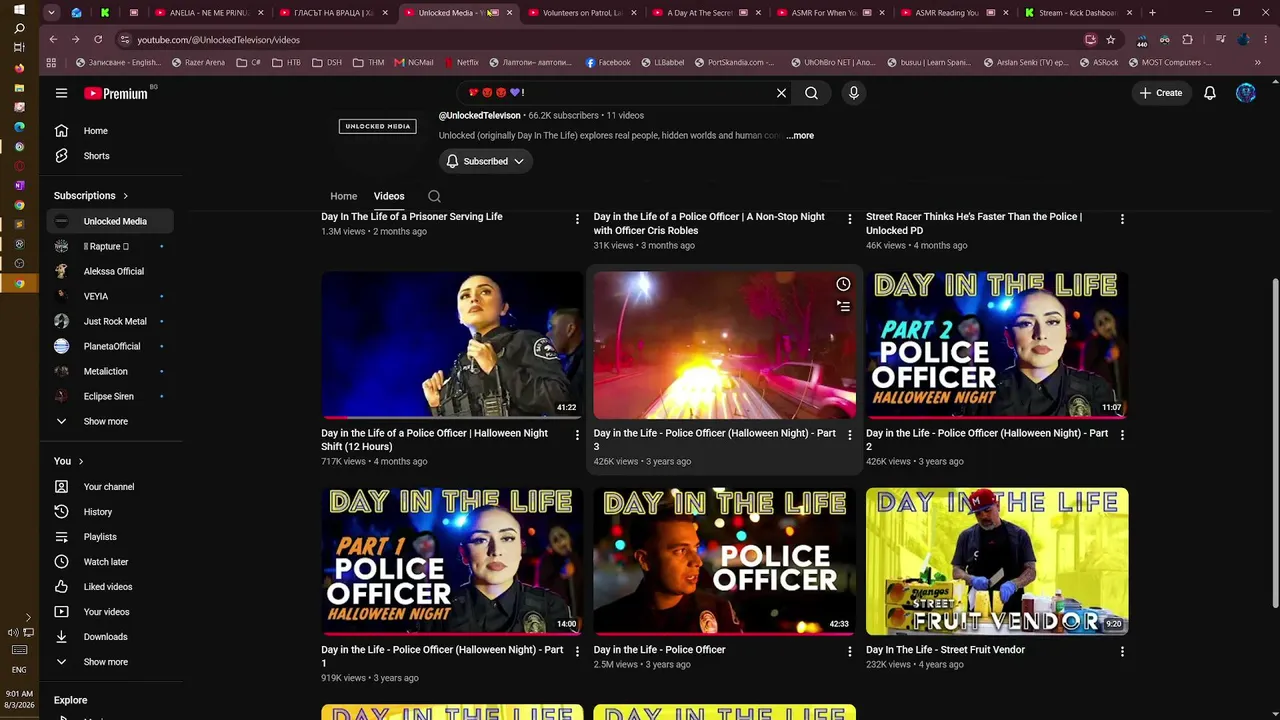Viewport: 1280px width, 720px height.
Task: Open Shorts from the sidebar
Action: point(110,156)
